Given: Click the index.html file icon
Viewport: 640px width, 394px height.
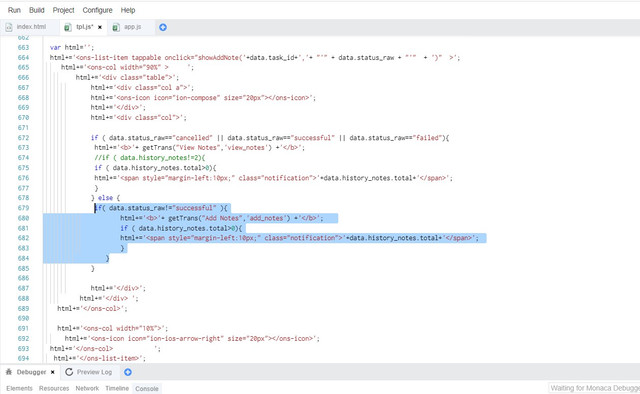Looking at the screenshot, I should (x=9, y=27).
